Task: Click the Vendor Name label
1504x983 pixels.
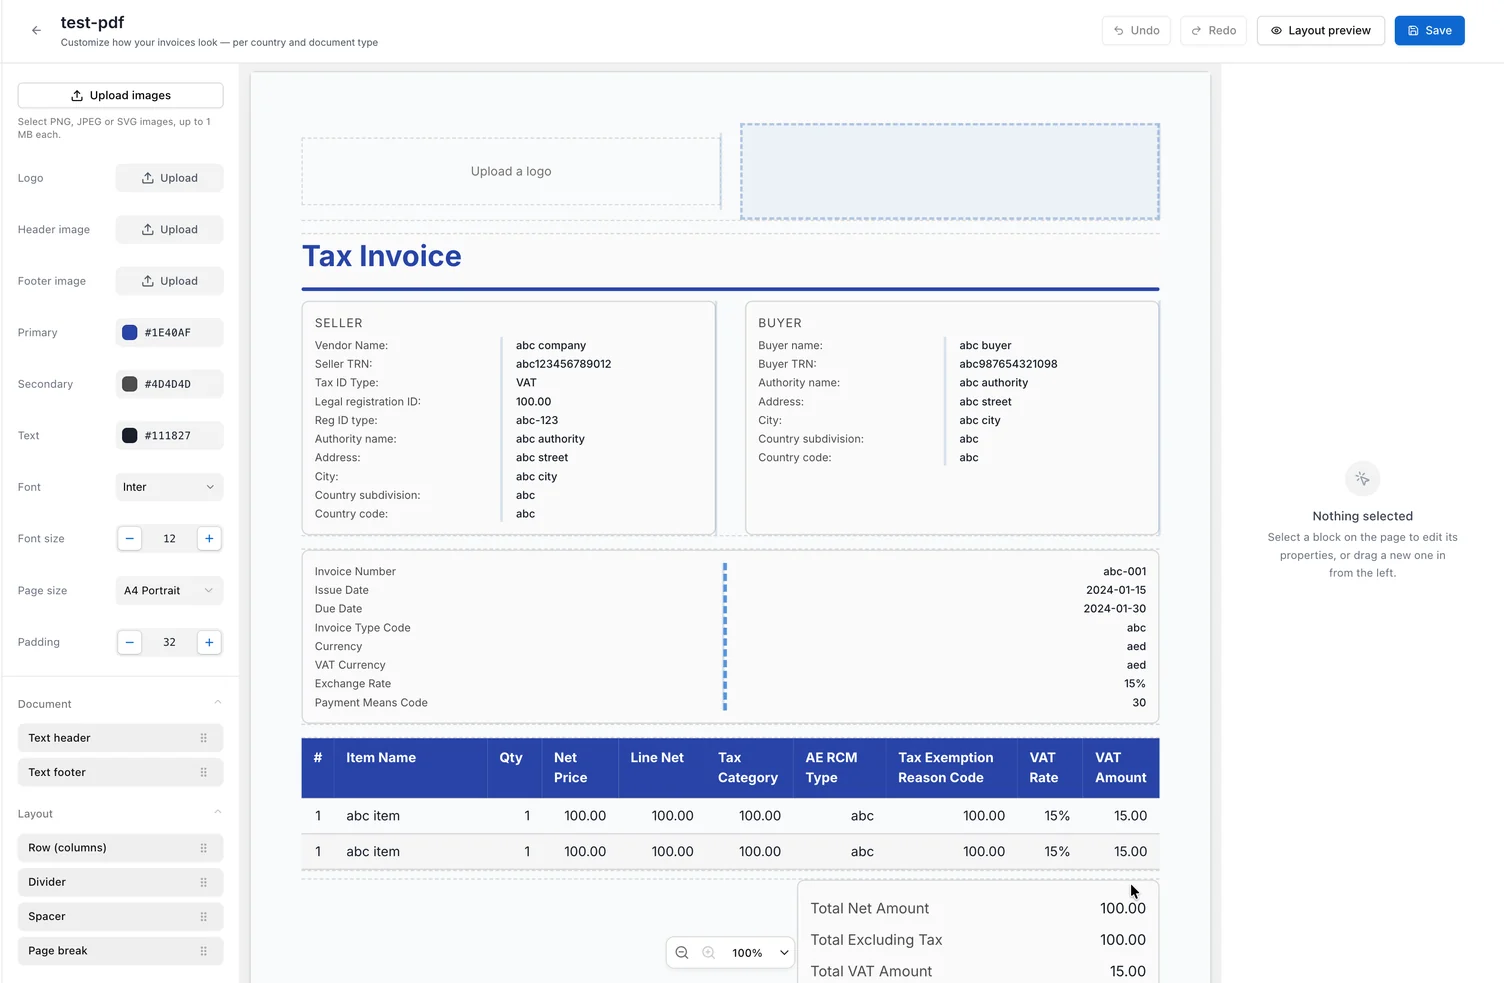Action: point(351,346)
